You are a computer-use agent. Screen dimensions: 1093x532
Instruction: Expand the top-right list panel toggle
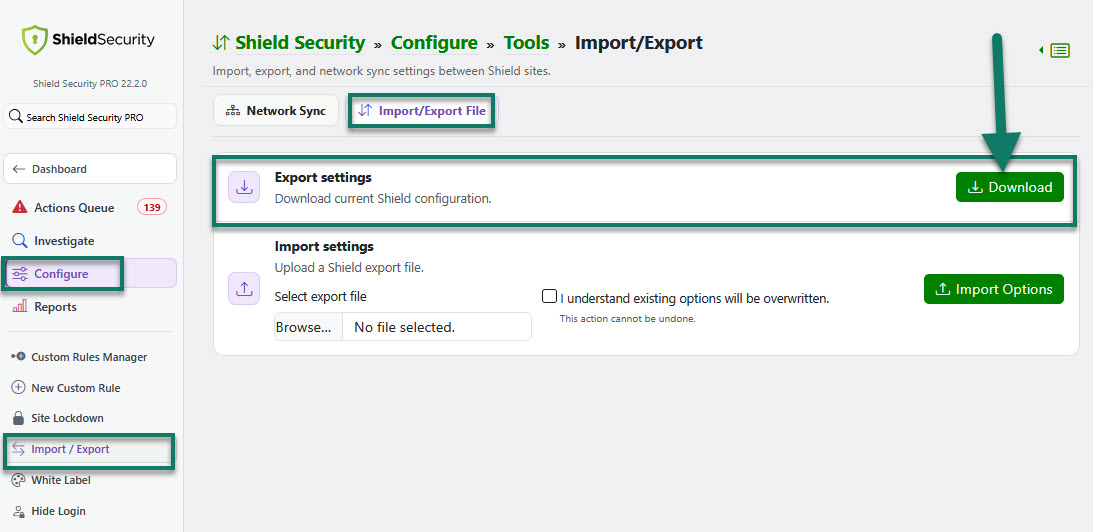point(1055,50)
